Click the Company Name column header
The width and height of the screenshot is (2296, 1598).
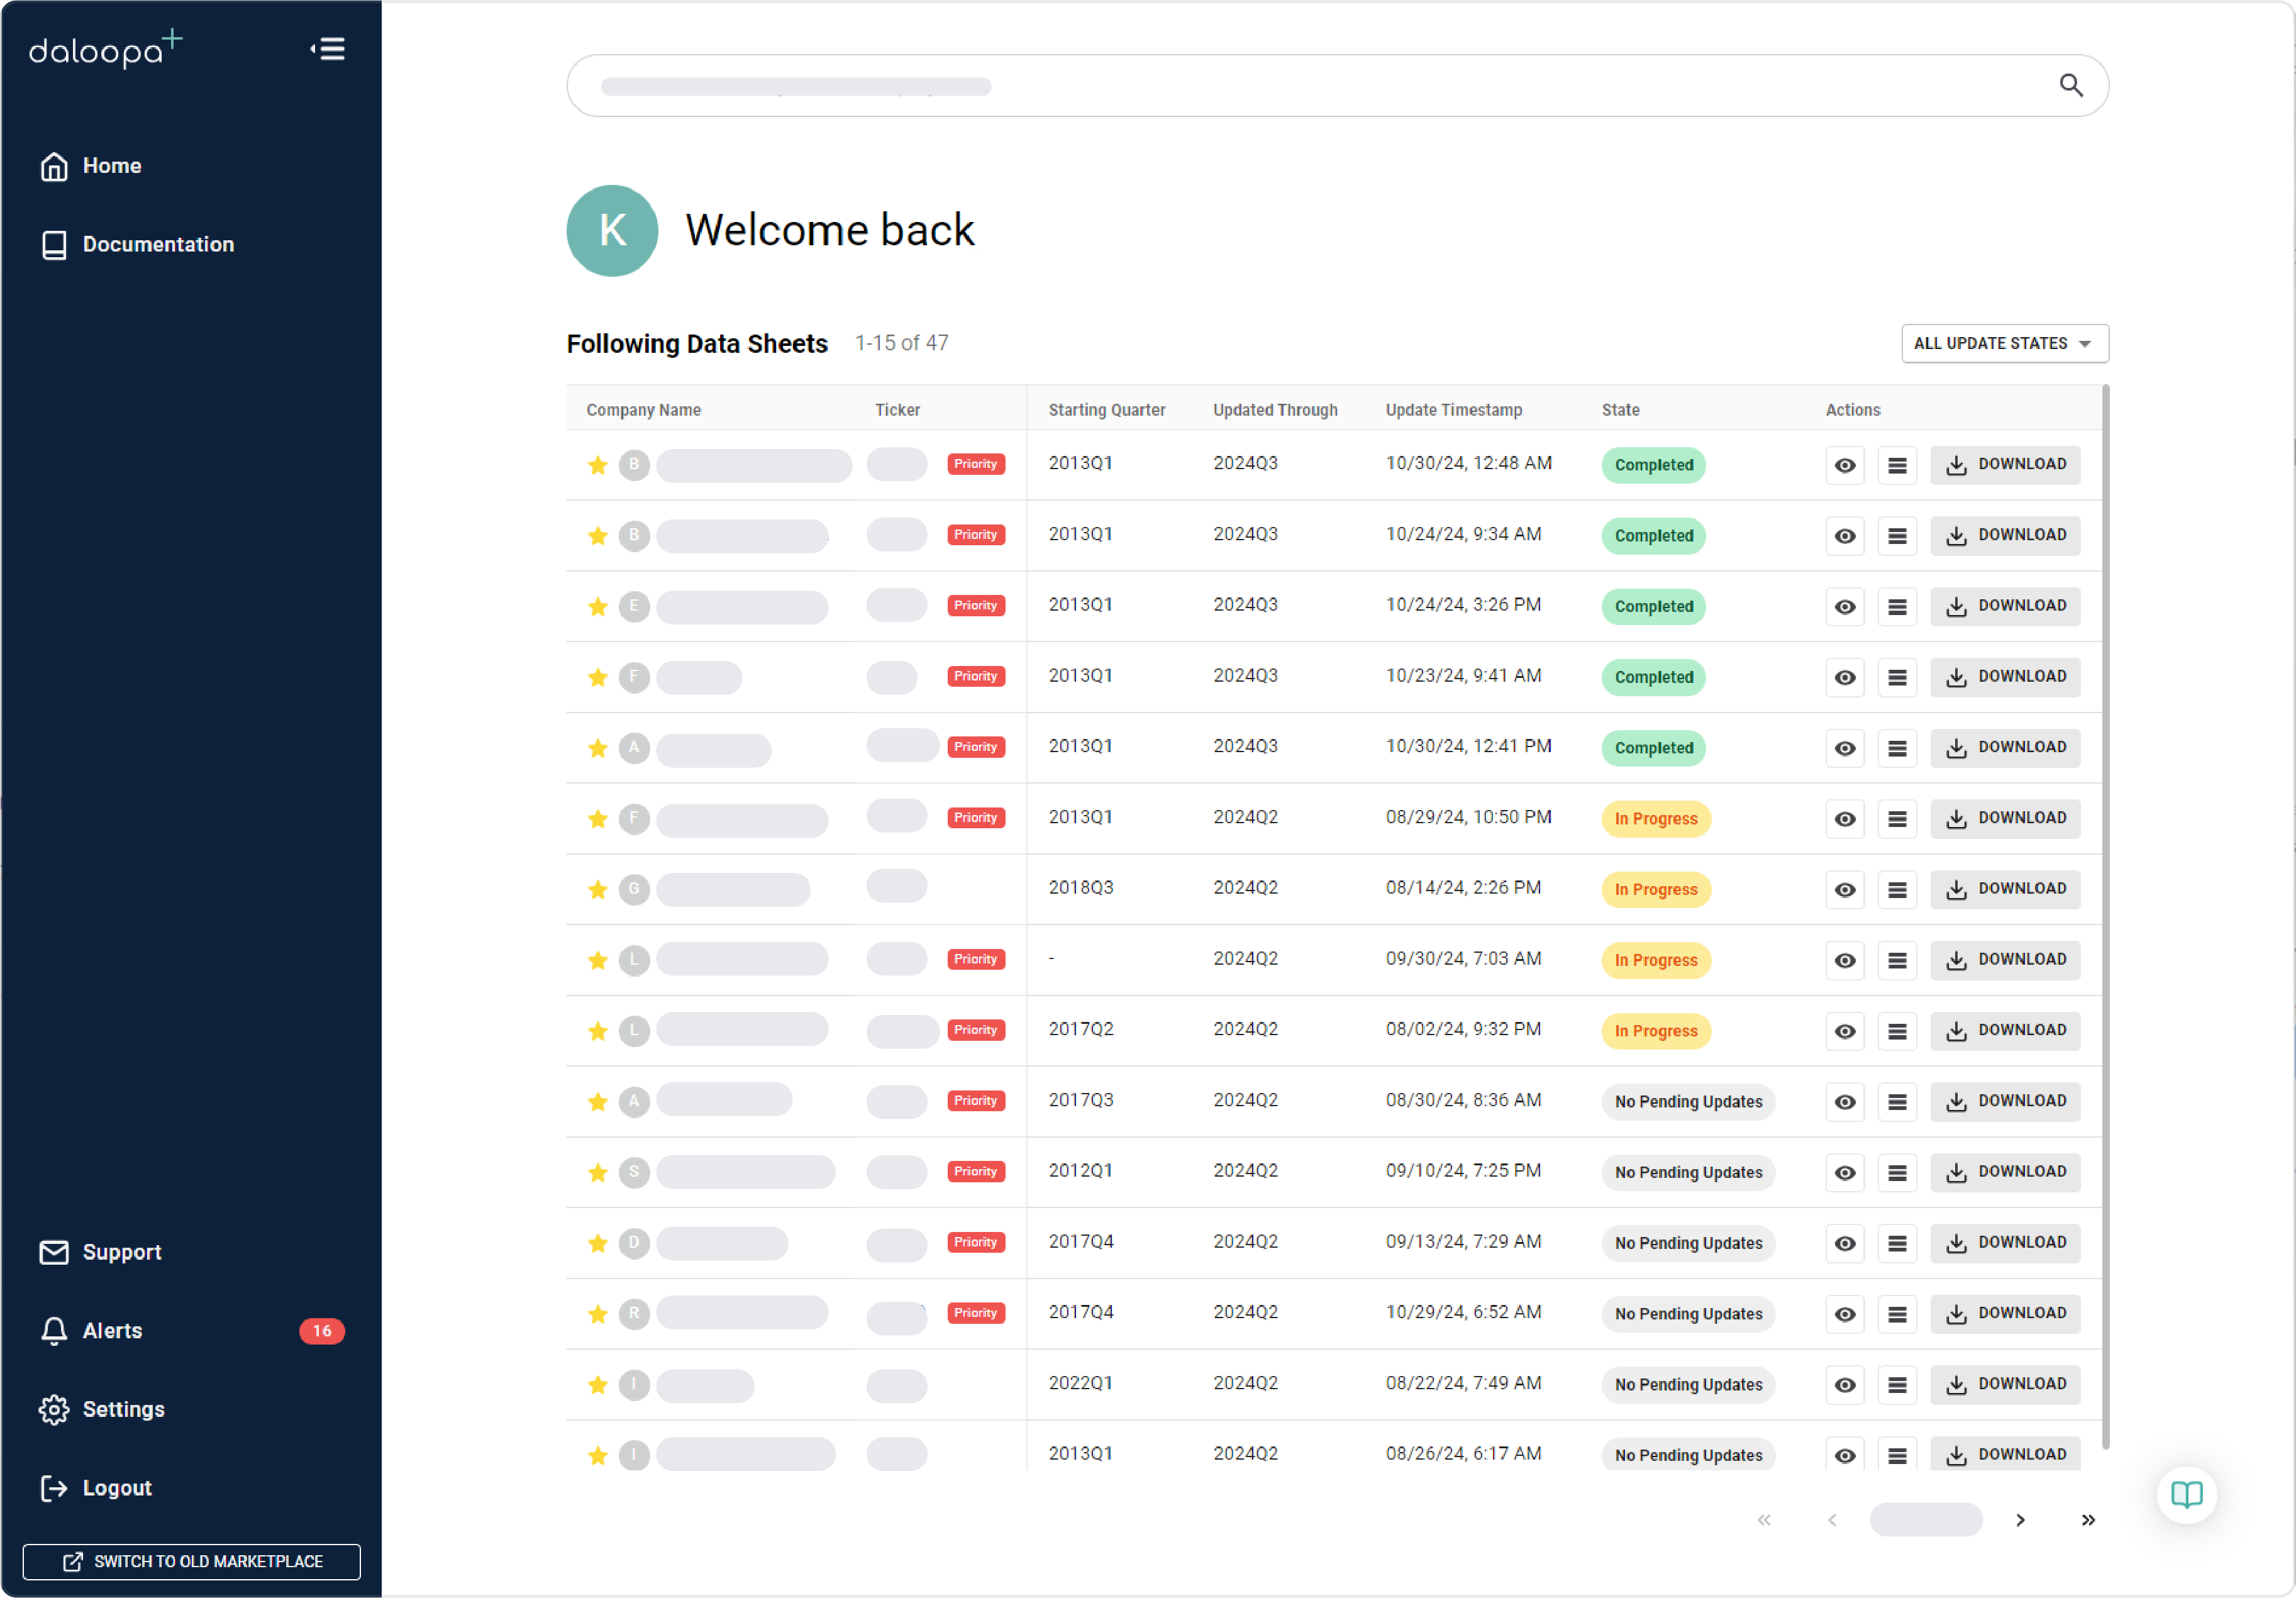643,410
